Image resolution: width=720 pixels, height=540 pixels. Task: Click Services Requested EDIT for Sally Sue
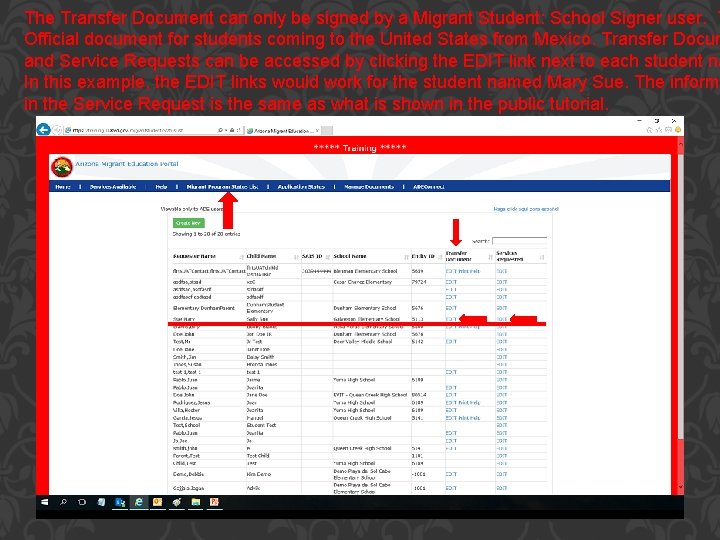[x=501, y=319]
